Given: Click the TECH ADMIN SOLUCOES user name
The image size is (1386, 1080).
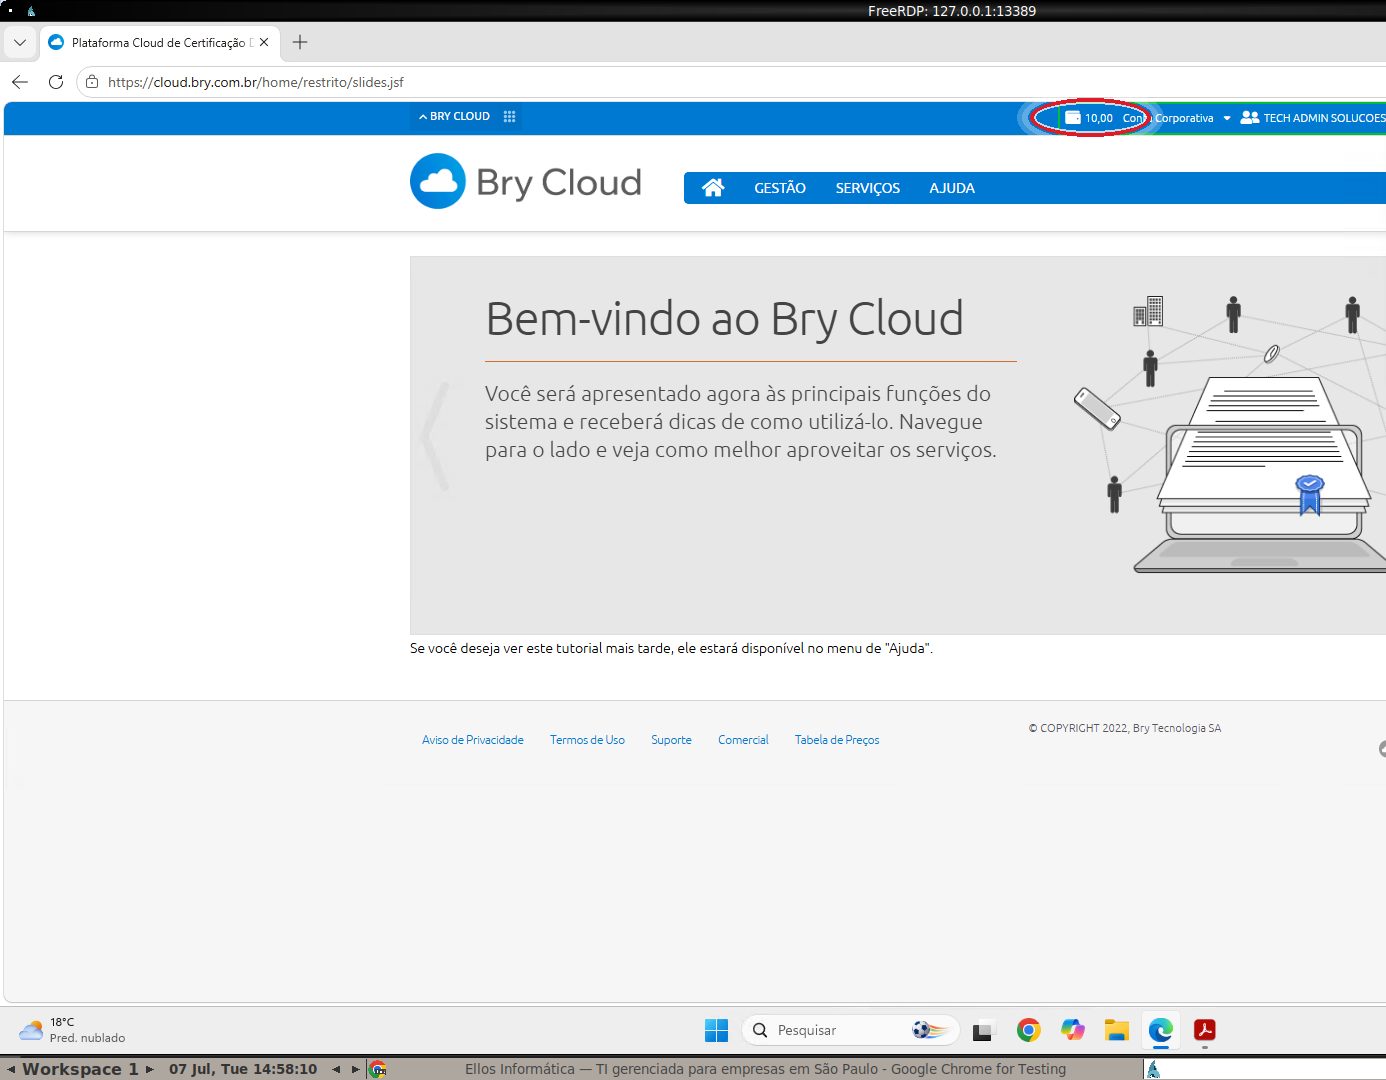Looking at the screenshot, I should pos(1324,118).
